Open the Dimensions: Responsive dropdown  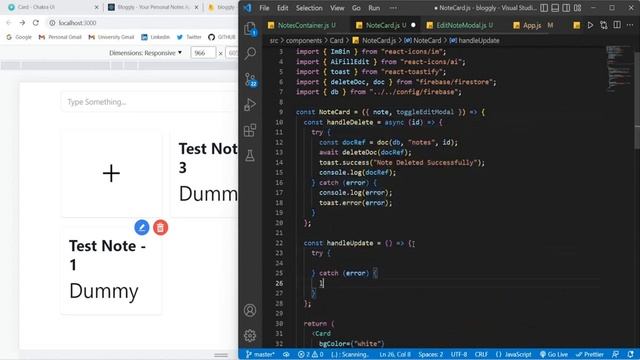coord(146,53)
